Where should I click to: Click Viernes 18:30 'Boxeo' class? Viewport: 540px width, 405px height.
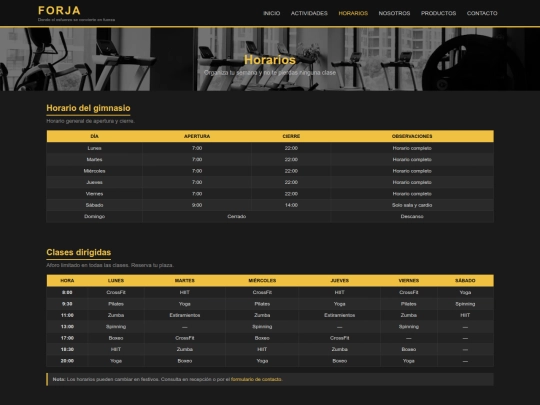coord(409,349)
